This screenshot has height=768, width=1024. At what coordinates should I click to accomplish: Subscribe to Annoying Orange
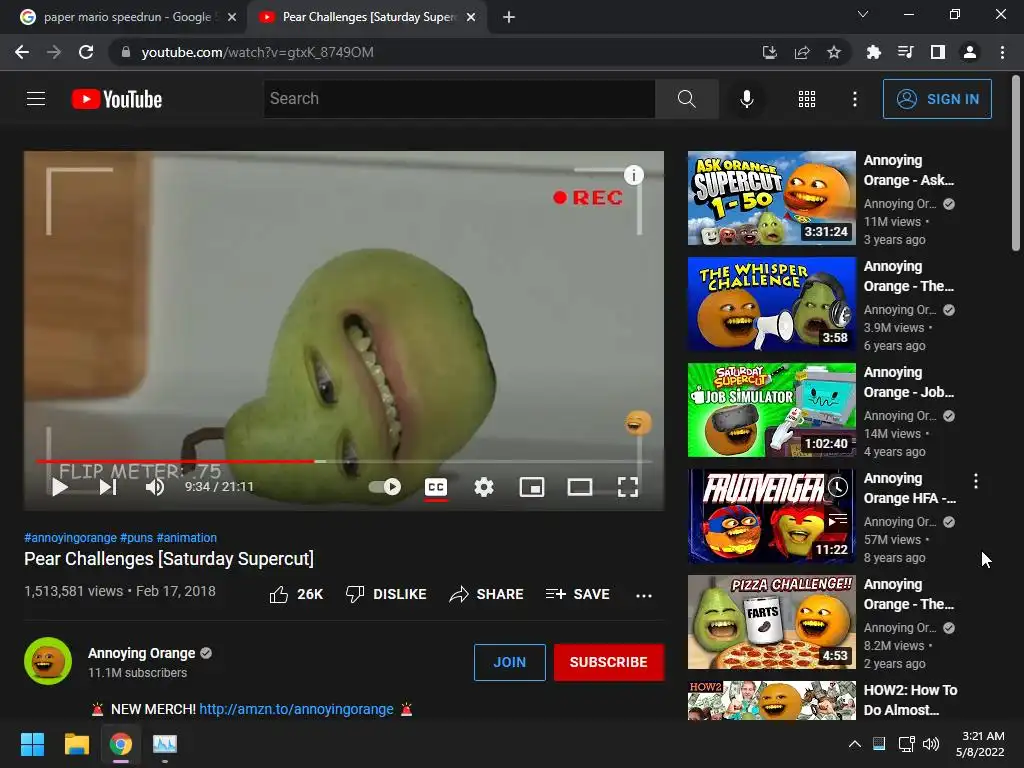coord(609,662)
